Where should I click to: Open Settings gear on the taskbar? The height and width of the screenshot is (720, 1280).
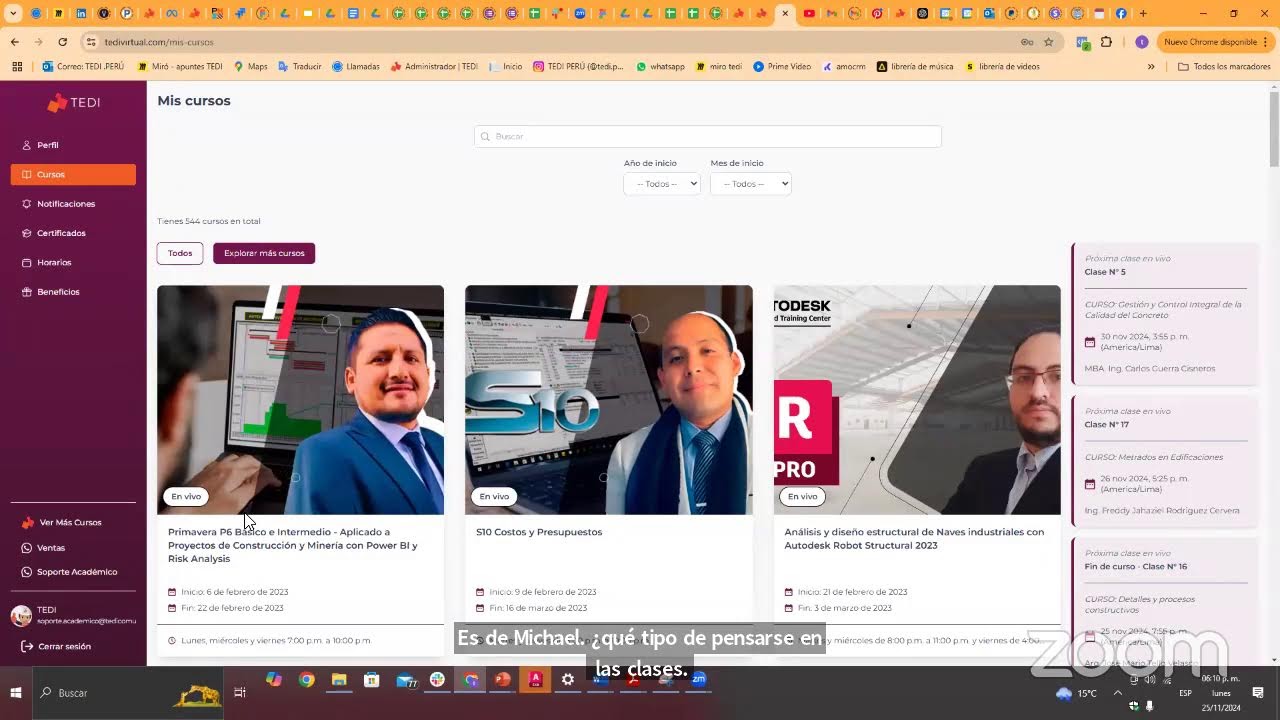pos(568,680)
